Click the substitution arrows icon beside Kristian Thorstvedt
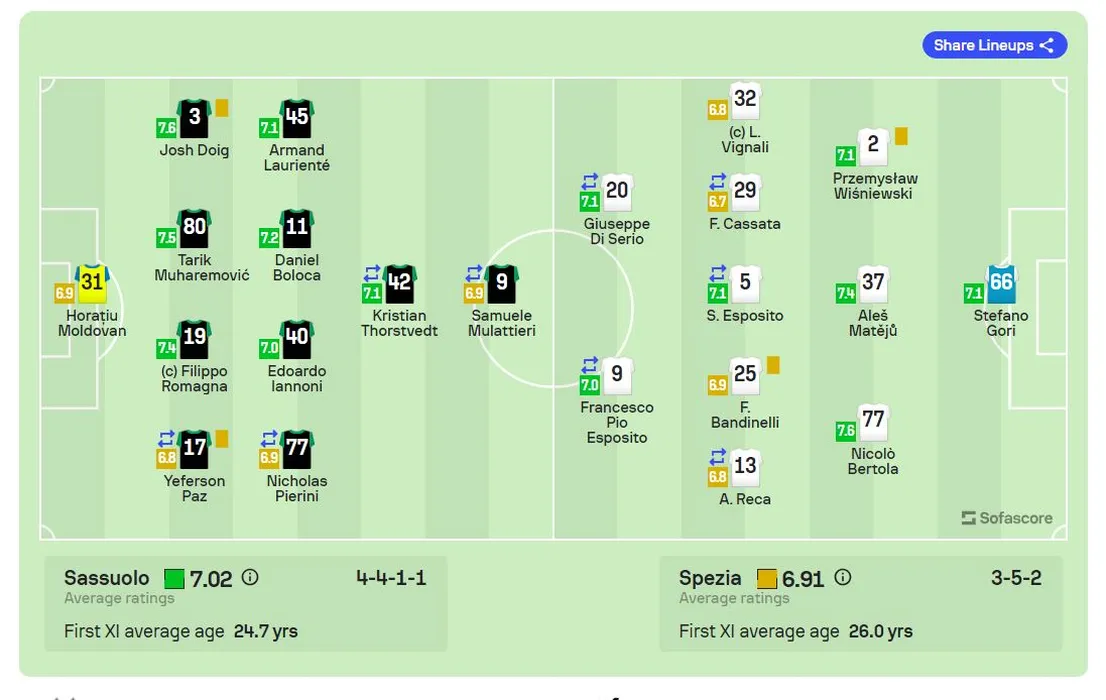Screen dimensions: 1106x700 tap(372, 273)
